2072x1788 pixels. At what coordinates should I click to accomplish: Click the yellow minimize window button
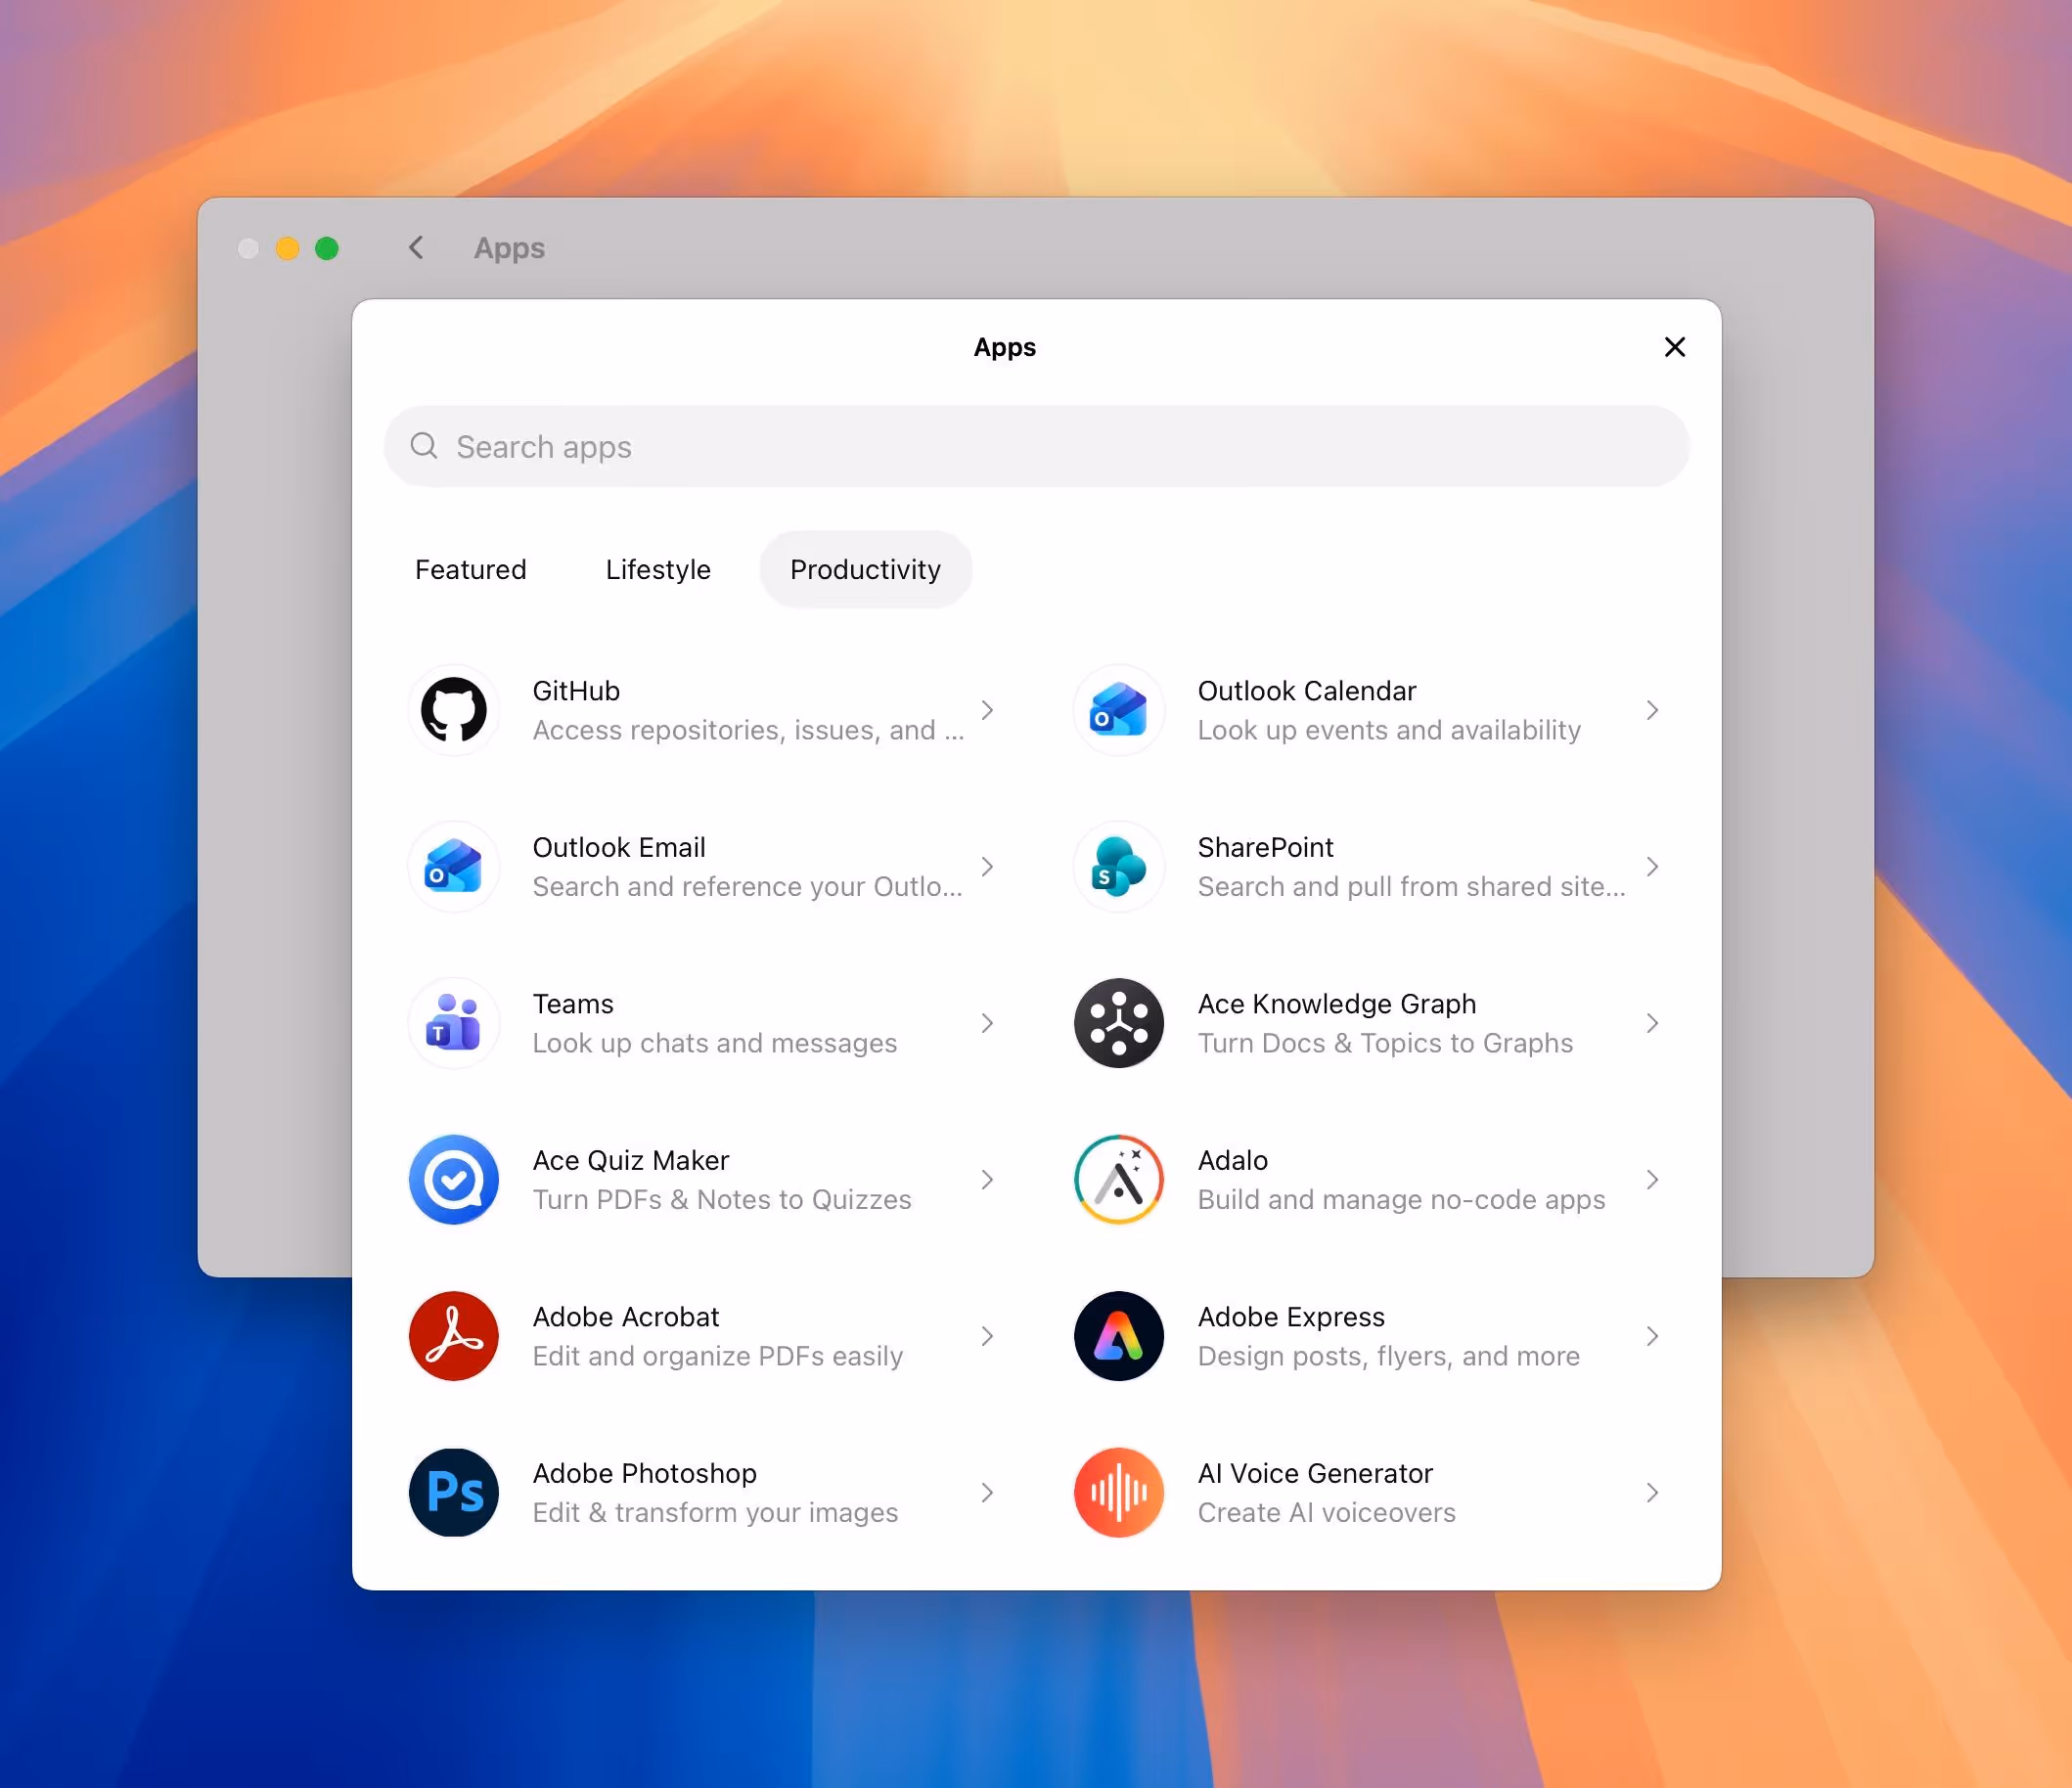(288, 248)
